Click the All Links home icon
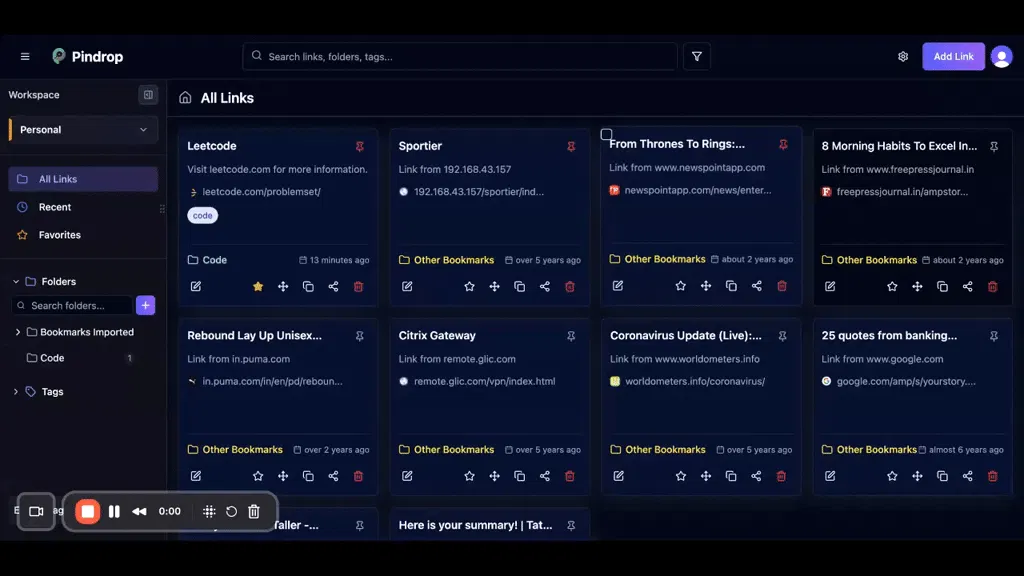Viewport: 1024px width, 576px height. (x=185, y=98)
